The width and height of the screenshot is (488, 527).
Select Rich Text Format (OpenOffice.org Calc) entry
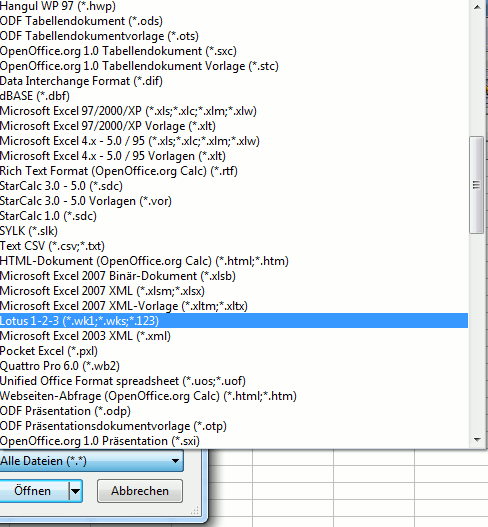[x=234, y=171]
